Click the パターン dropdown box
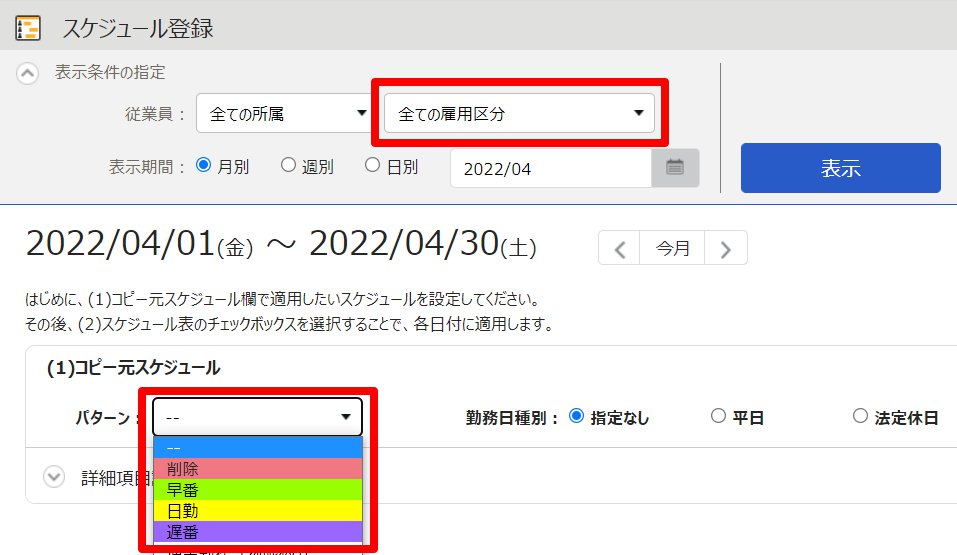 pyautogui.click(x=257, y=417)
